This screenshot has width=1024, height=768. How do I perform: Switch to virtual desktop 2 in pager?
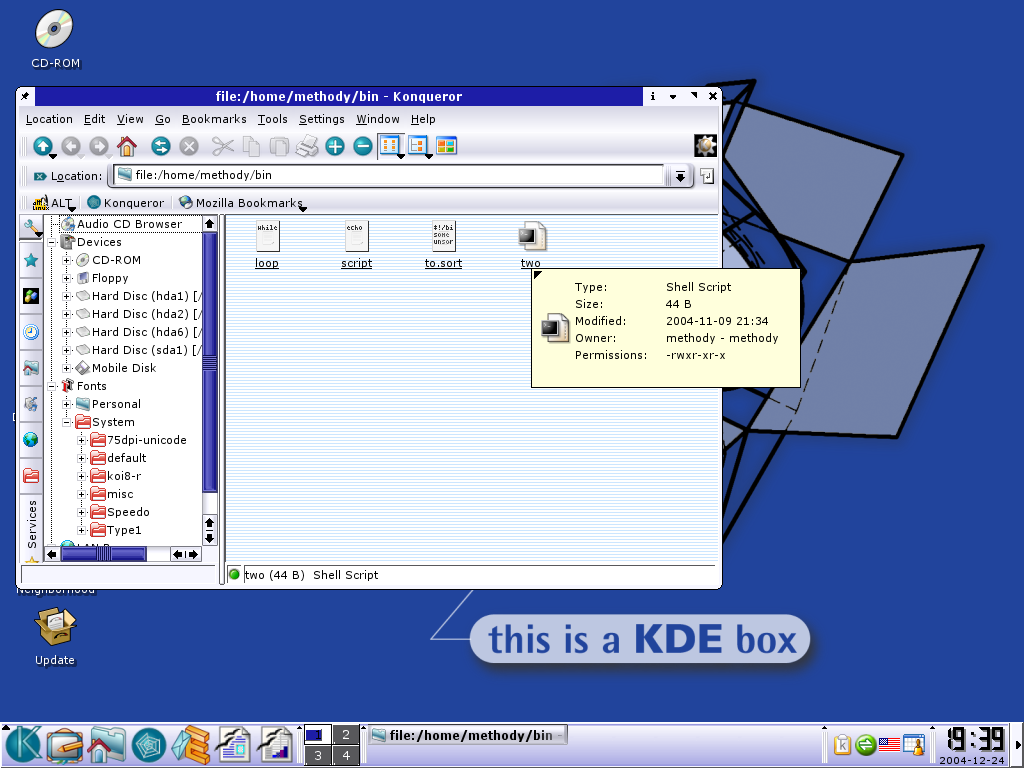click(346, 735)
